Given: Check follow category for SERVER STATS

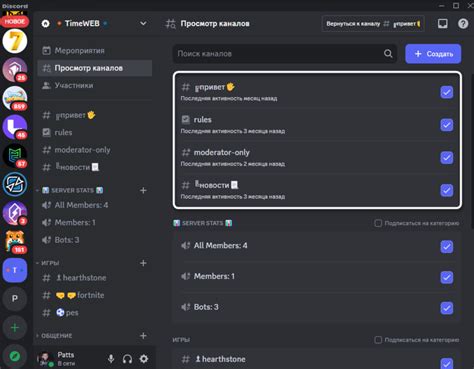Looking at the screenshot, I should [378, 223].
